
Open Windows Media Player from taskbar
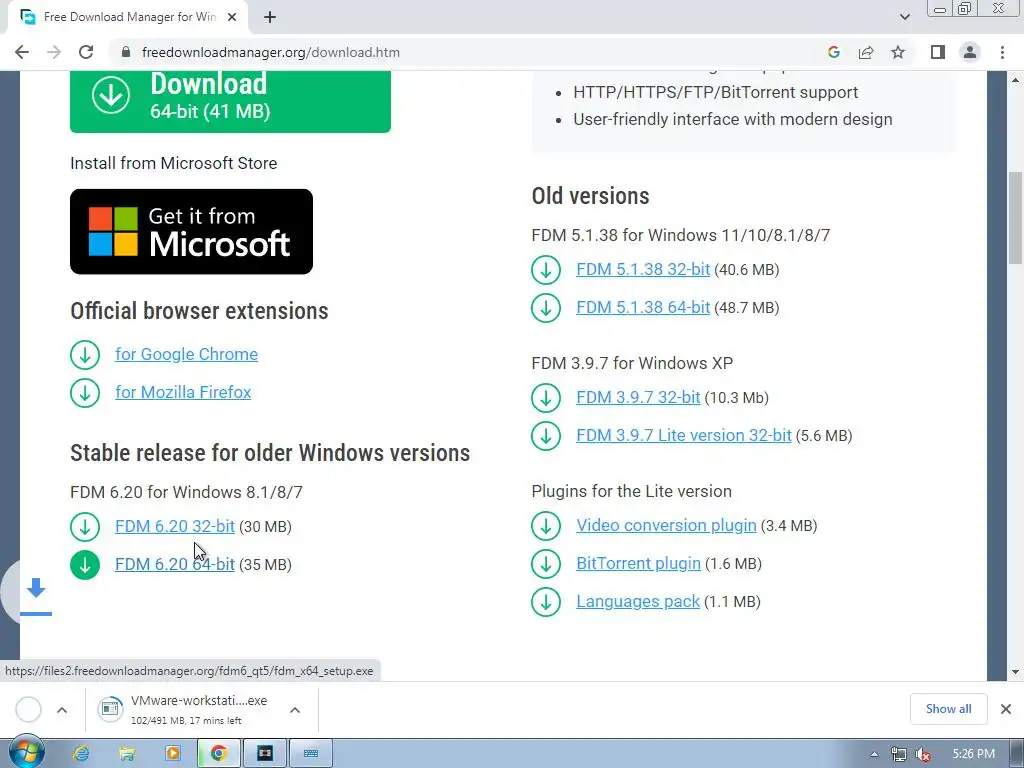click(172, 754)
